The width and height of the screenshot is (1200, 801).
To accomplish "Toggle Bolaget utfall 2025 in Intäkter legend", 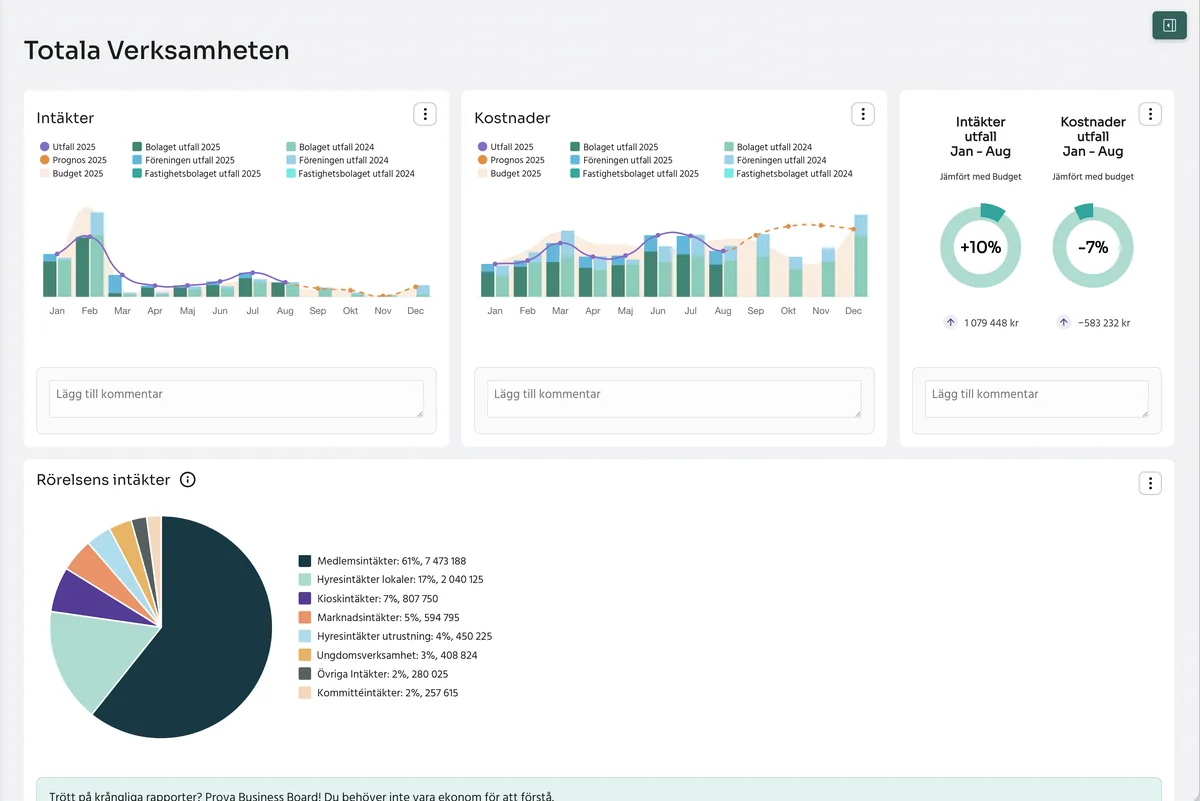I will click(x=176, y=147).
